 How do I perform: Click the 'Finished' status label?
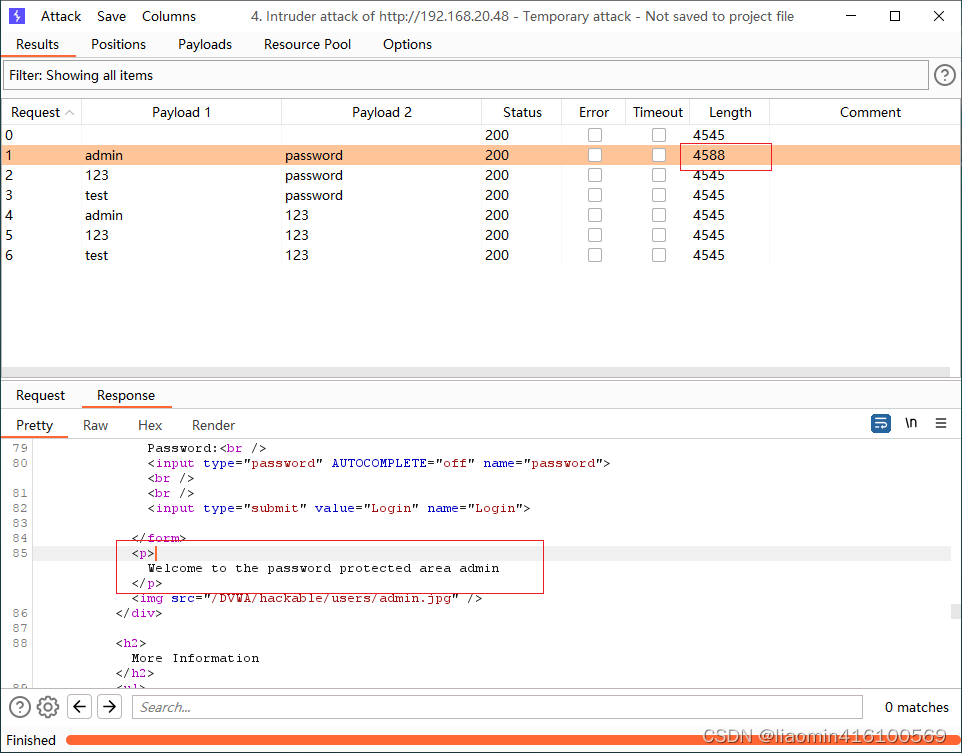(x=31, y=740)
